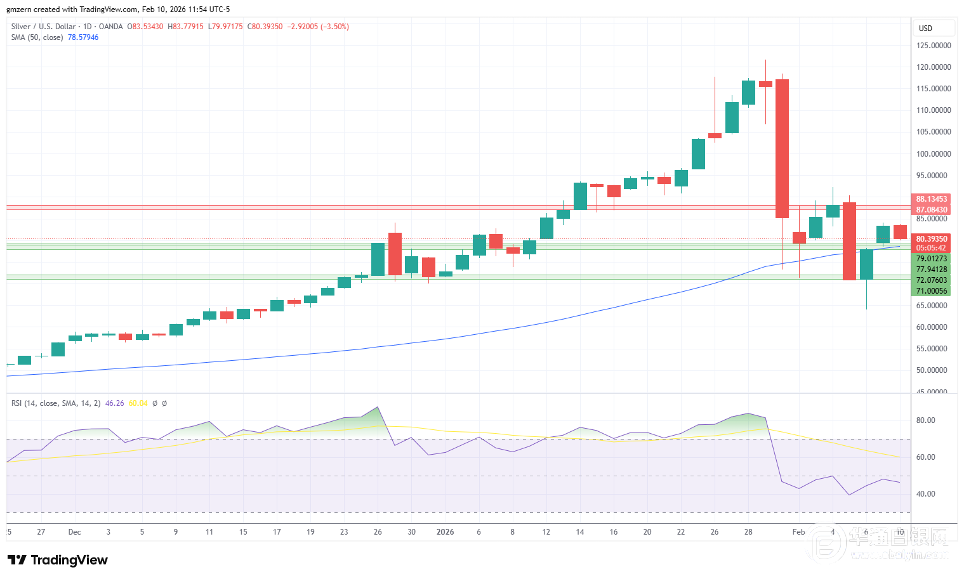The width and height of the screenshot is (964, 580).
Task: Click the 2026 label on the time axis
Action: [445, 533]
